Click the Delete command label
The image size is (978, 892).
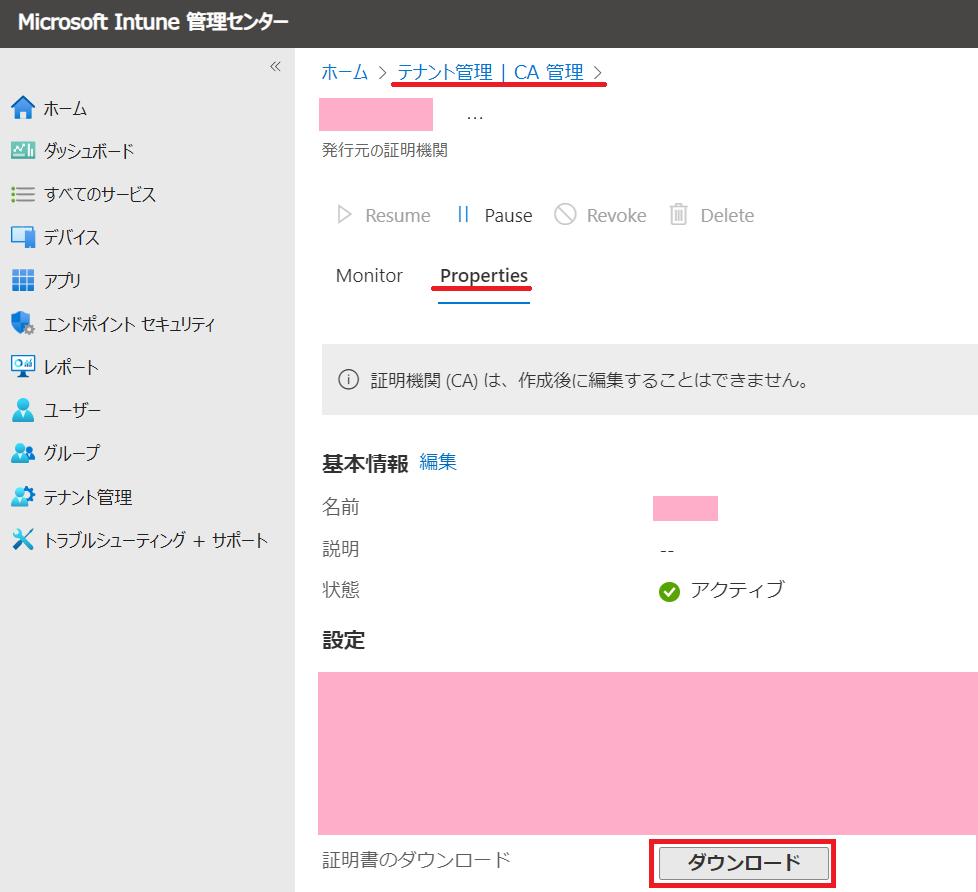pos(727,216)
